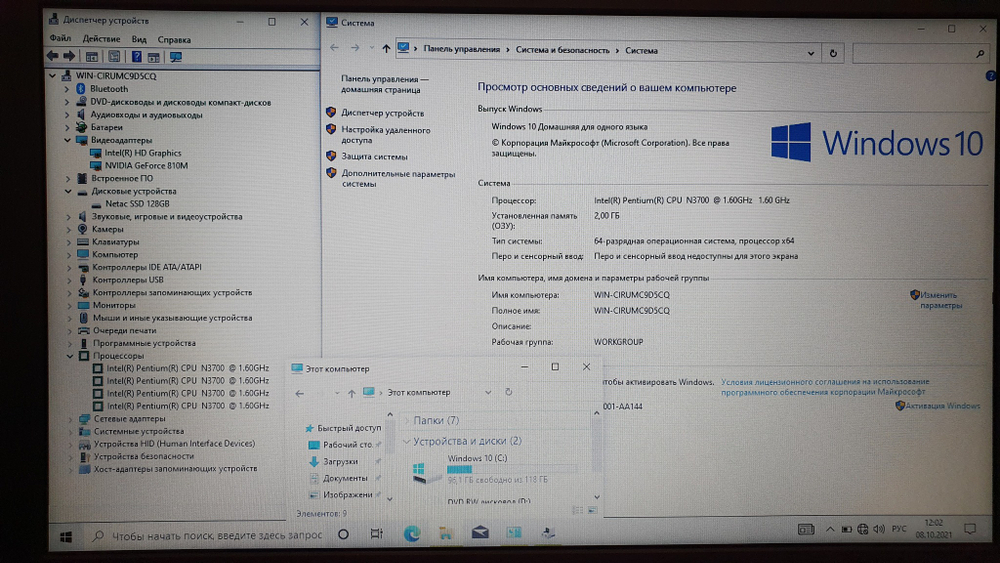Click Windows Start button
The image size is (1000, 563).
(66, 537)
